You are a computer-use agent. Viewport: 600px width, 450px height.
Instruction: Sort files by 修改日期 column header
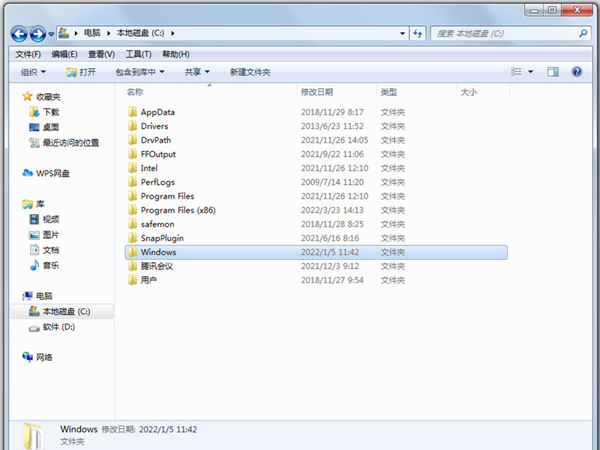click(320, 92)
